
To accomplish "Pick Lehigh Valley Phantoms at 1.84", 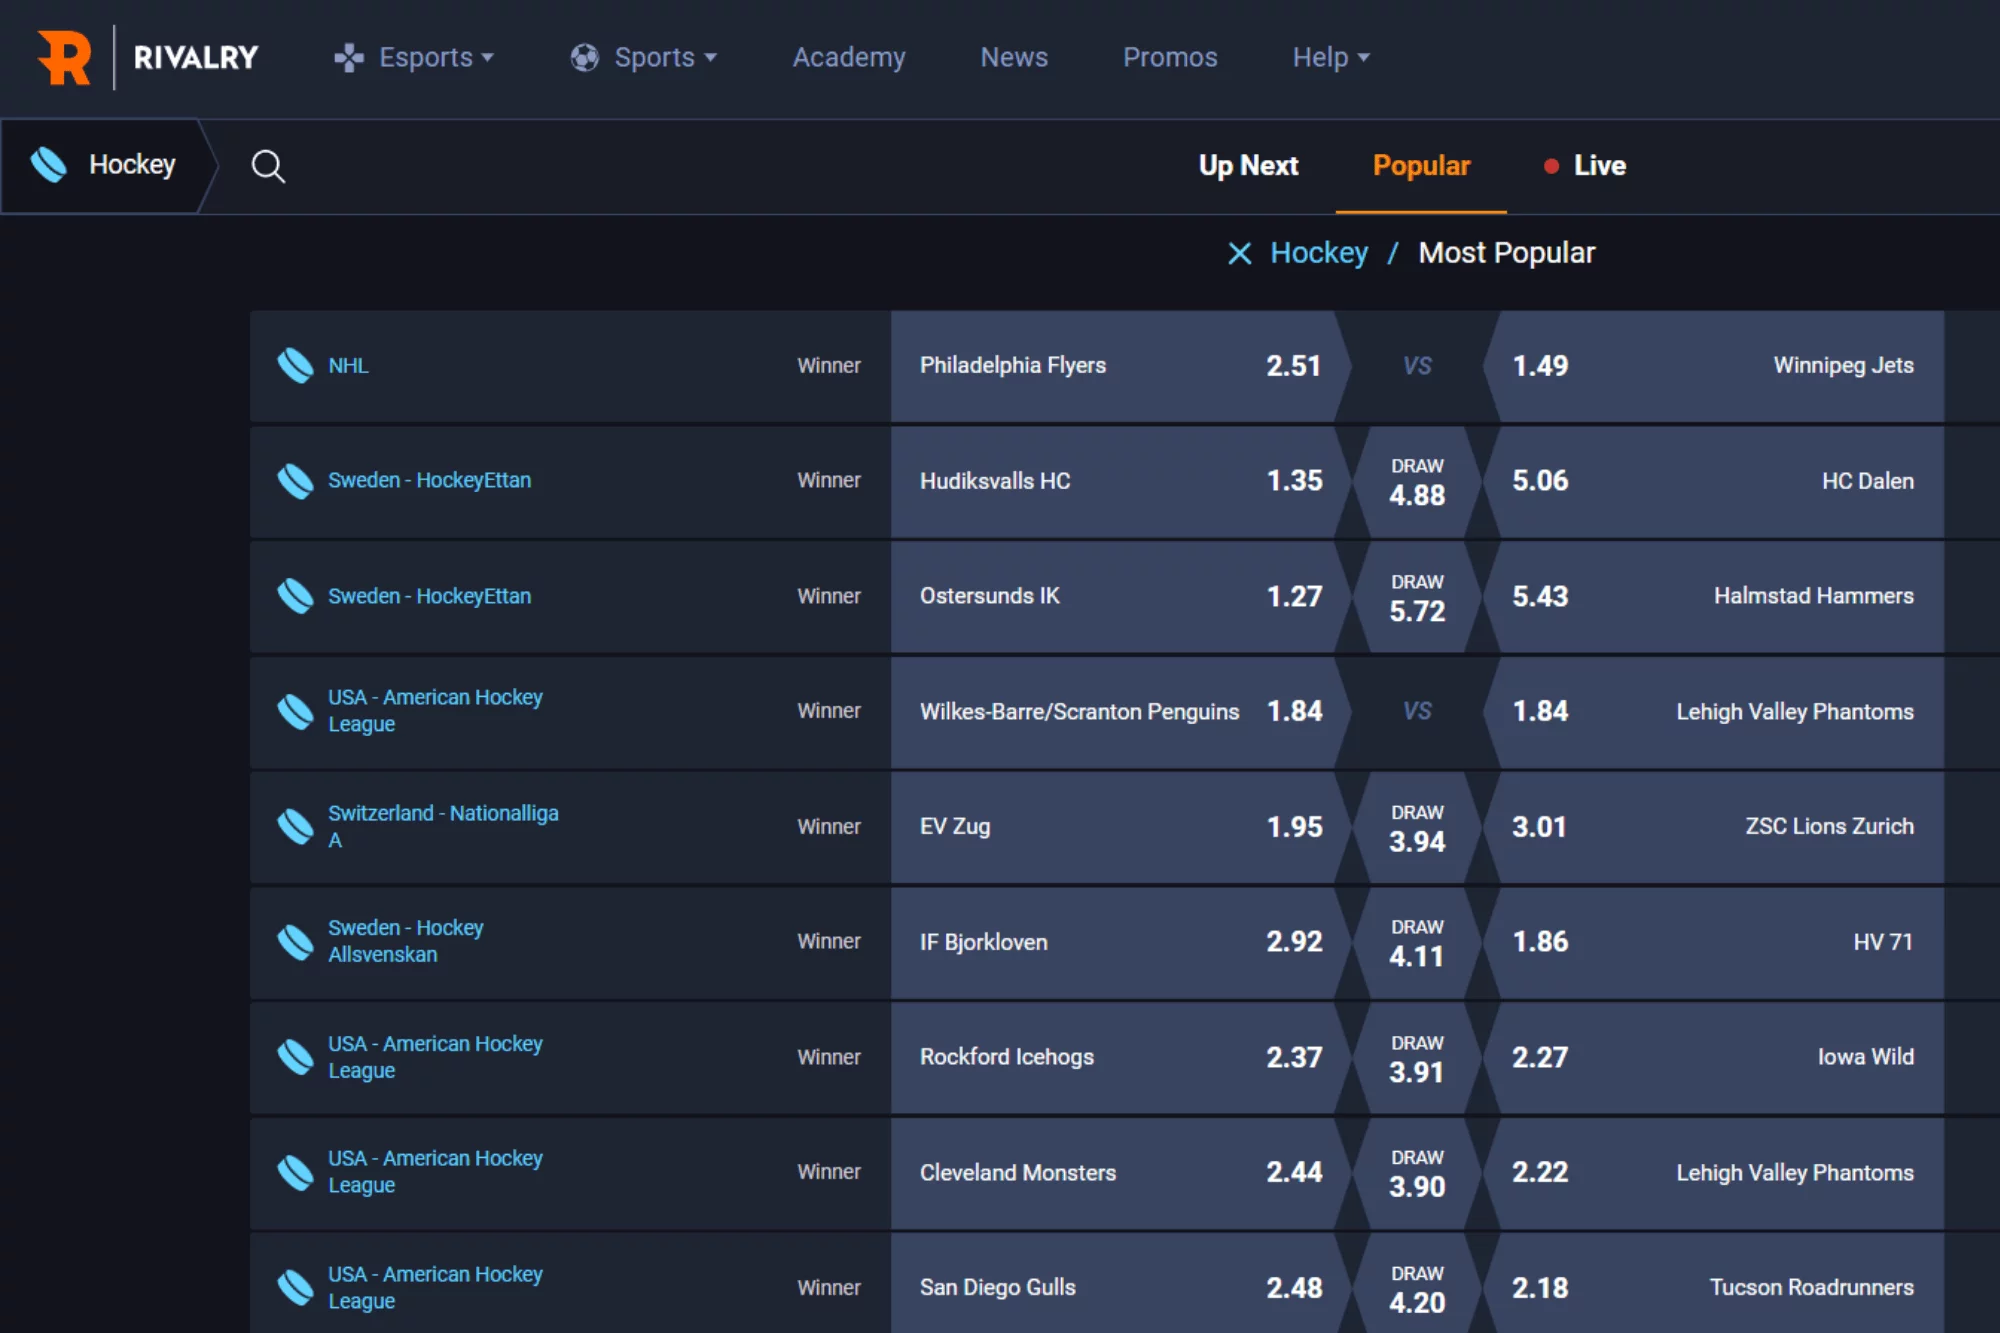I will click(1714, 712).
